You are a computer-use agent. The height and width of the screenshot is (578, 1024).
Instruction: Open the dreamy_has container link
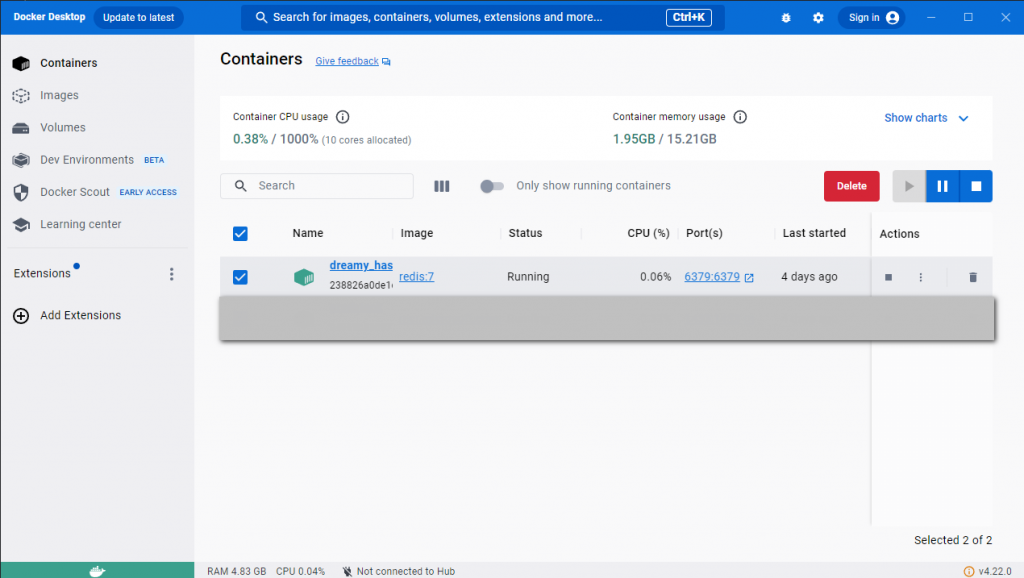click(x=361, y=265)
